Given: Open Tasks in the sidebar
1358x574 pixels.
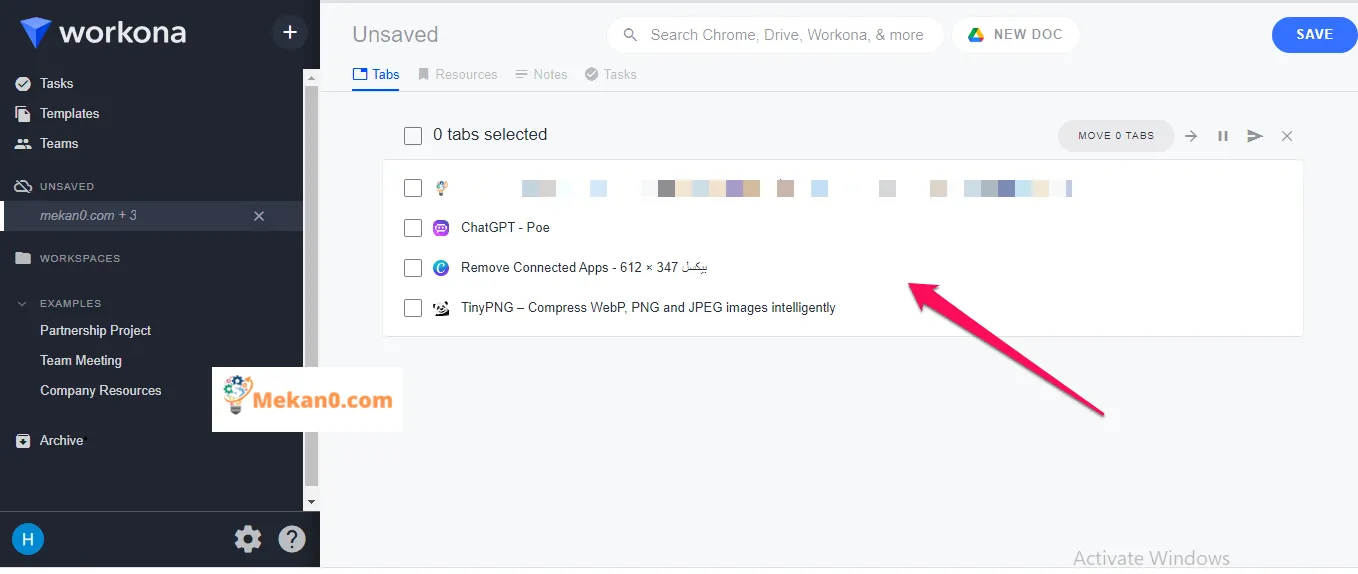Looking at the screenshot, I should (x=56, y=83).
